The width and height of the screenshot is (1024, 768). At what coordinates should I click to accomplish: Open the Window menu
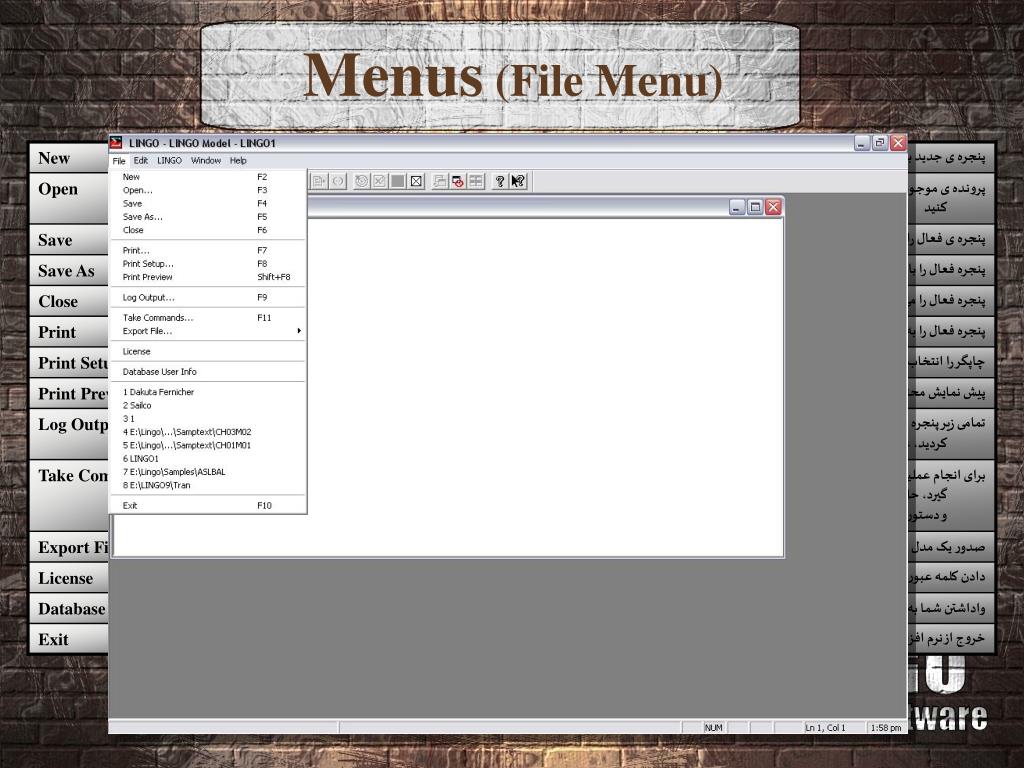(x=206, y=161)
